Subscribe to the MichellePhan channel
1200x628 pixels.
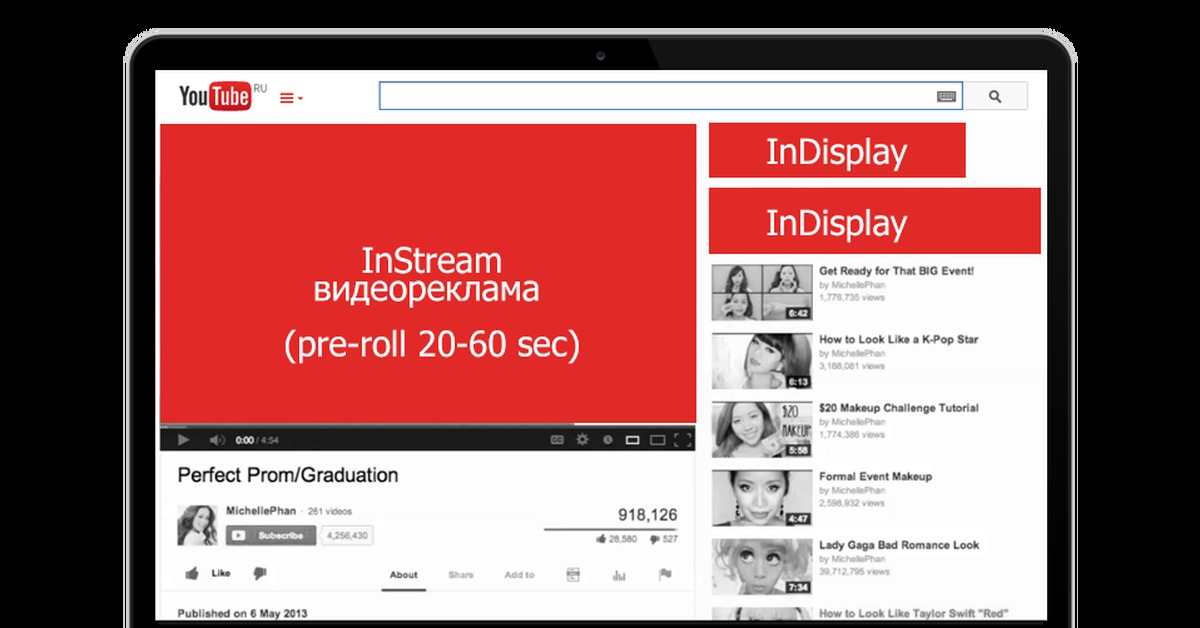[271, 536]
